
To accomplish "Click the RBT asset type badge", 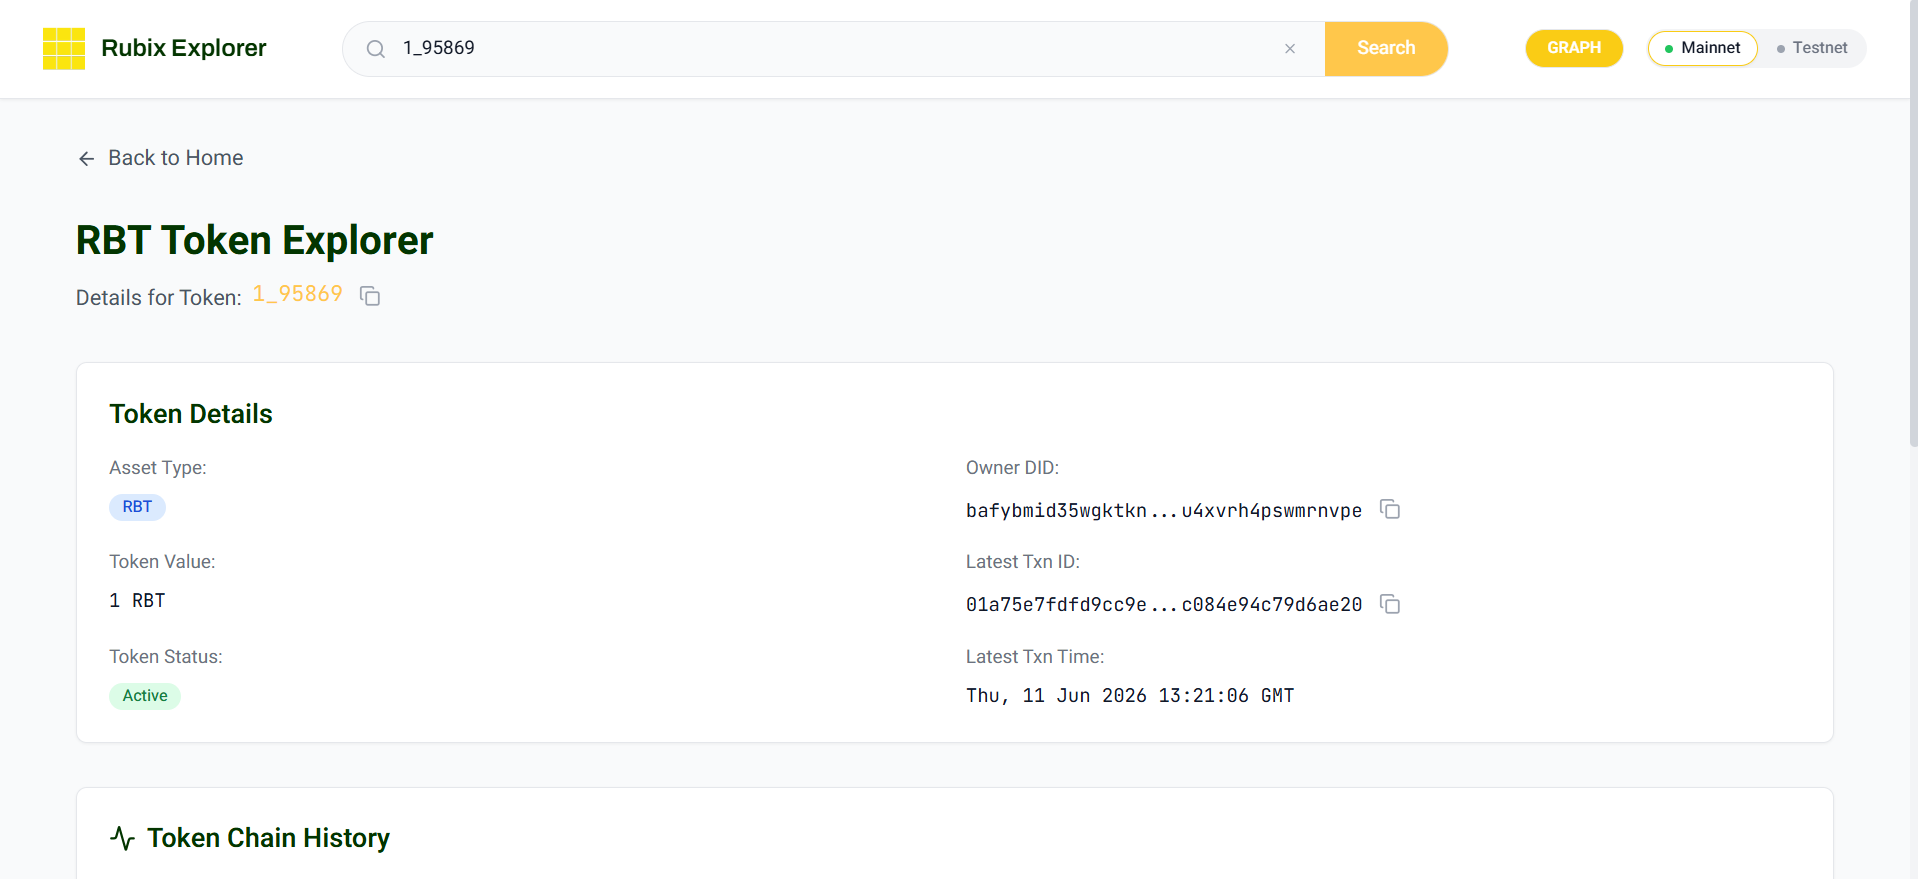I will point(137,507).
